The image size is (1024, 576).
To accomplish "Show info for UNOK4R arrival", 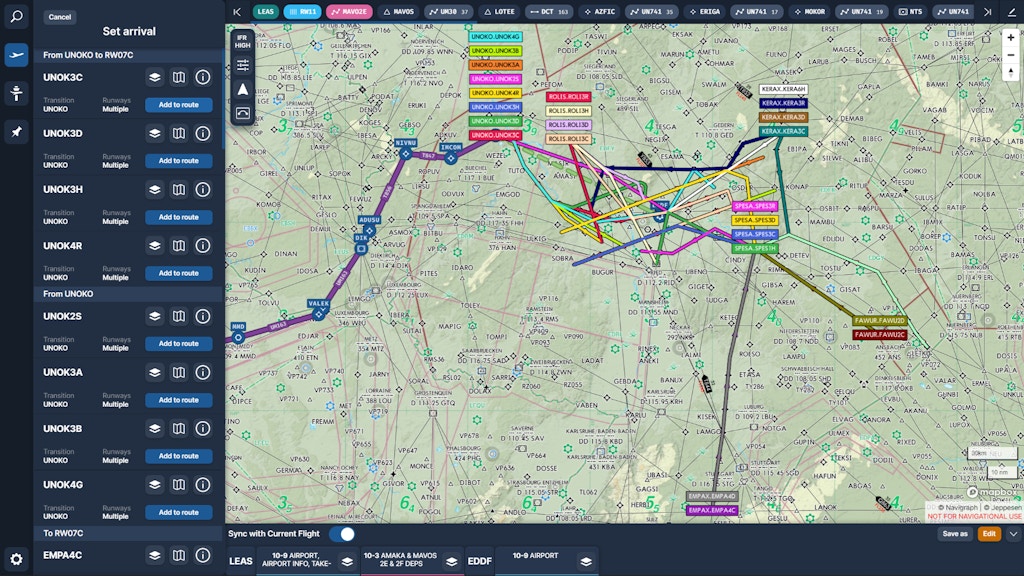I will pos(203,245).
